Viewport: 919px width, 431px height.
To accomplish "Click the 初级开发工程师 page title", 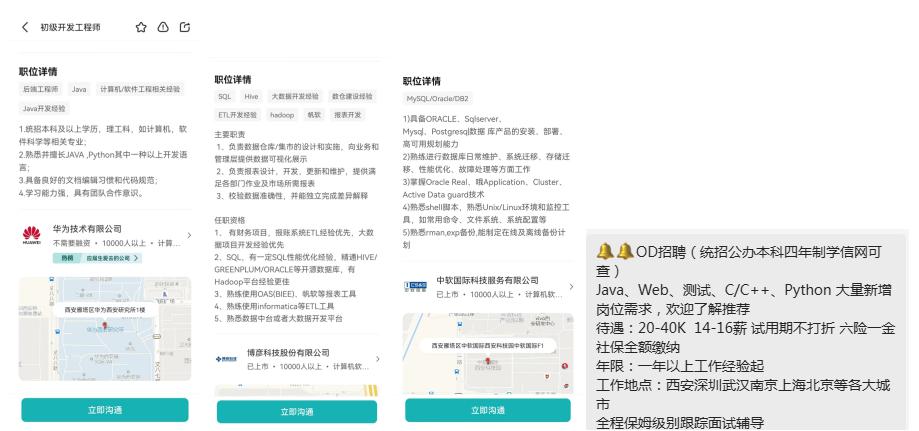I will pyautogui.click(x=70, y=28).
